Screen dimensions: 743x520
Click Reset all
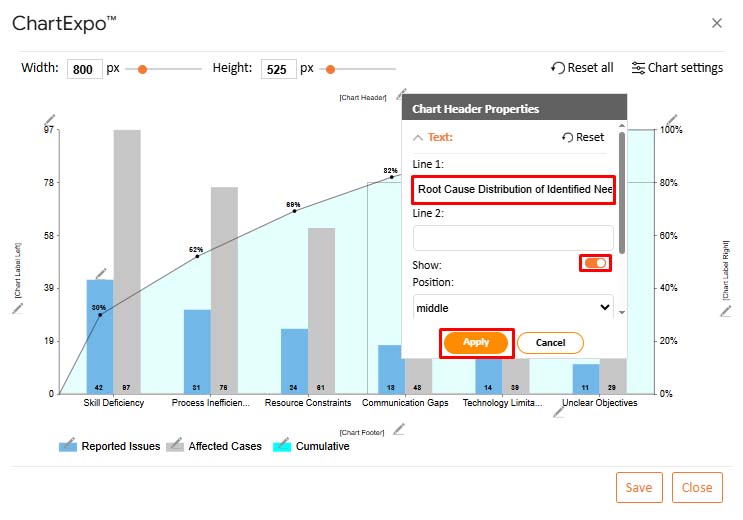582,68
